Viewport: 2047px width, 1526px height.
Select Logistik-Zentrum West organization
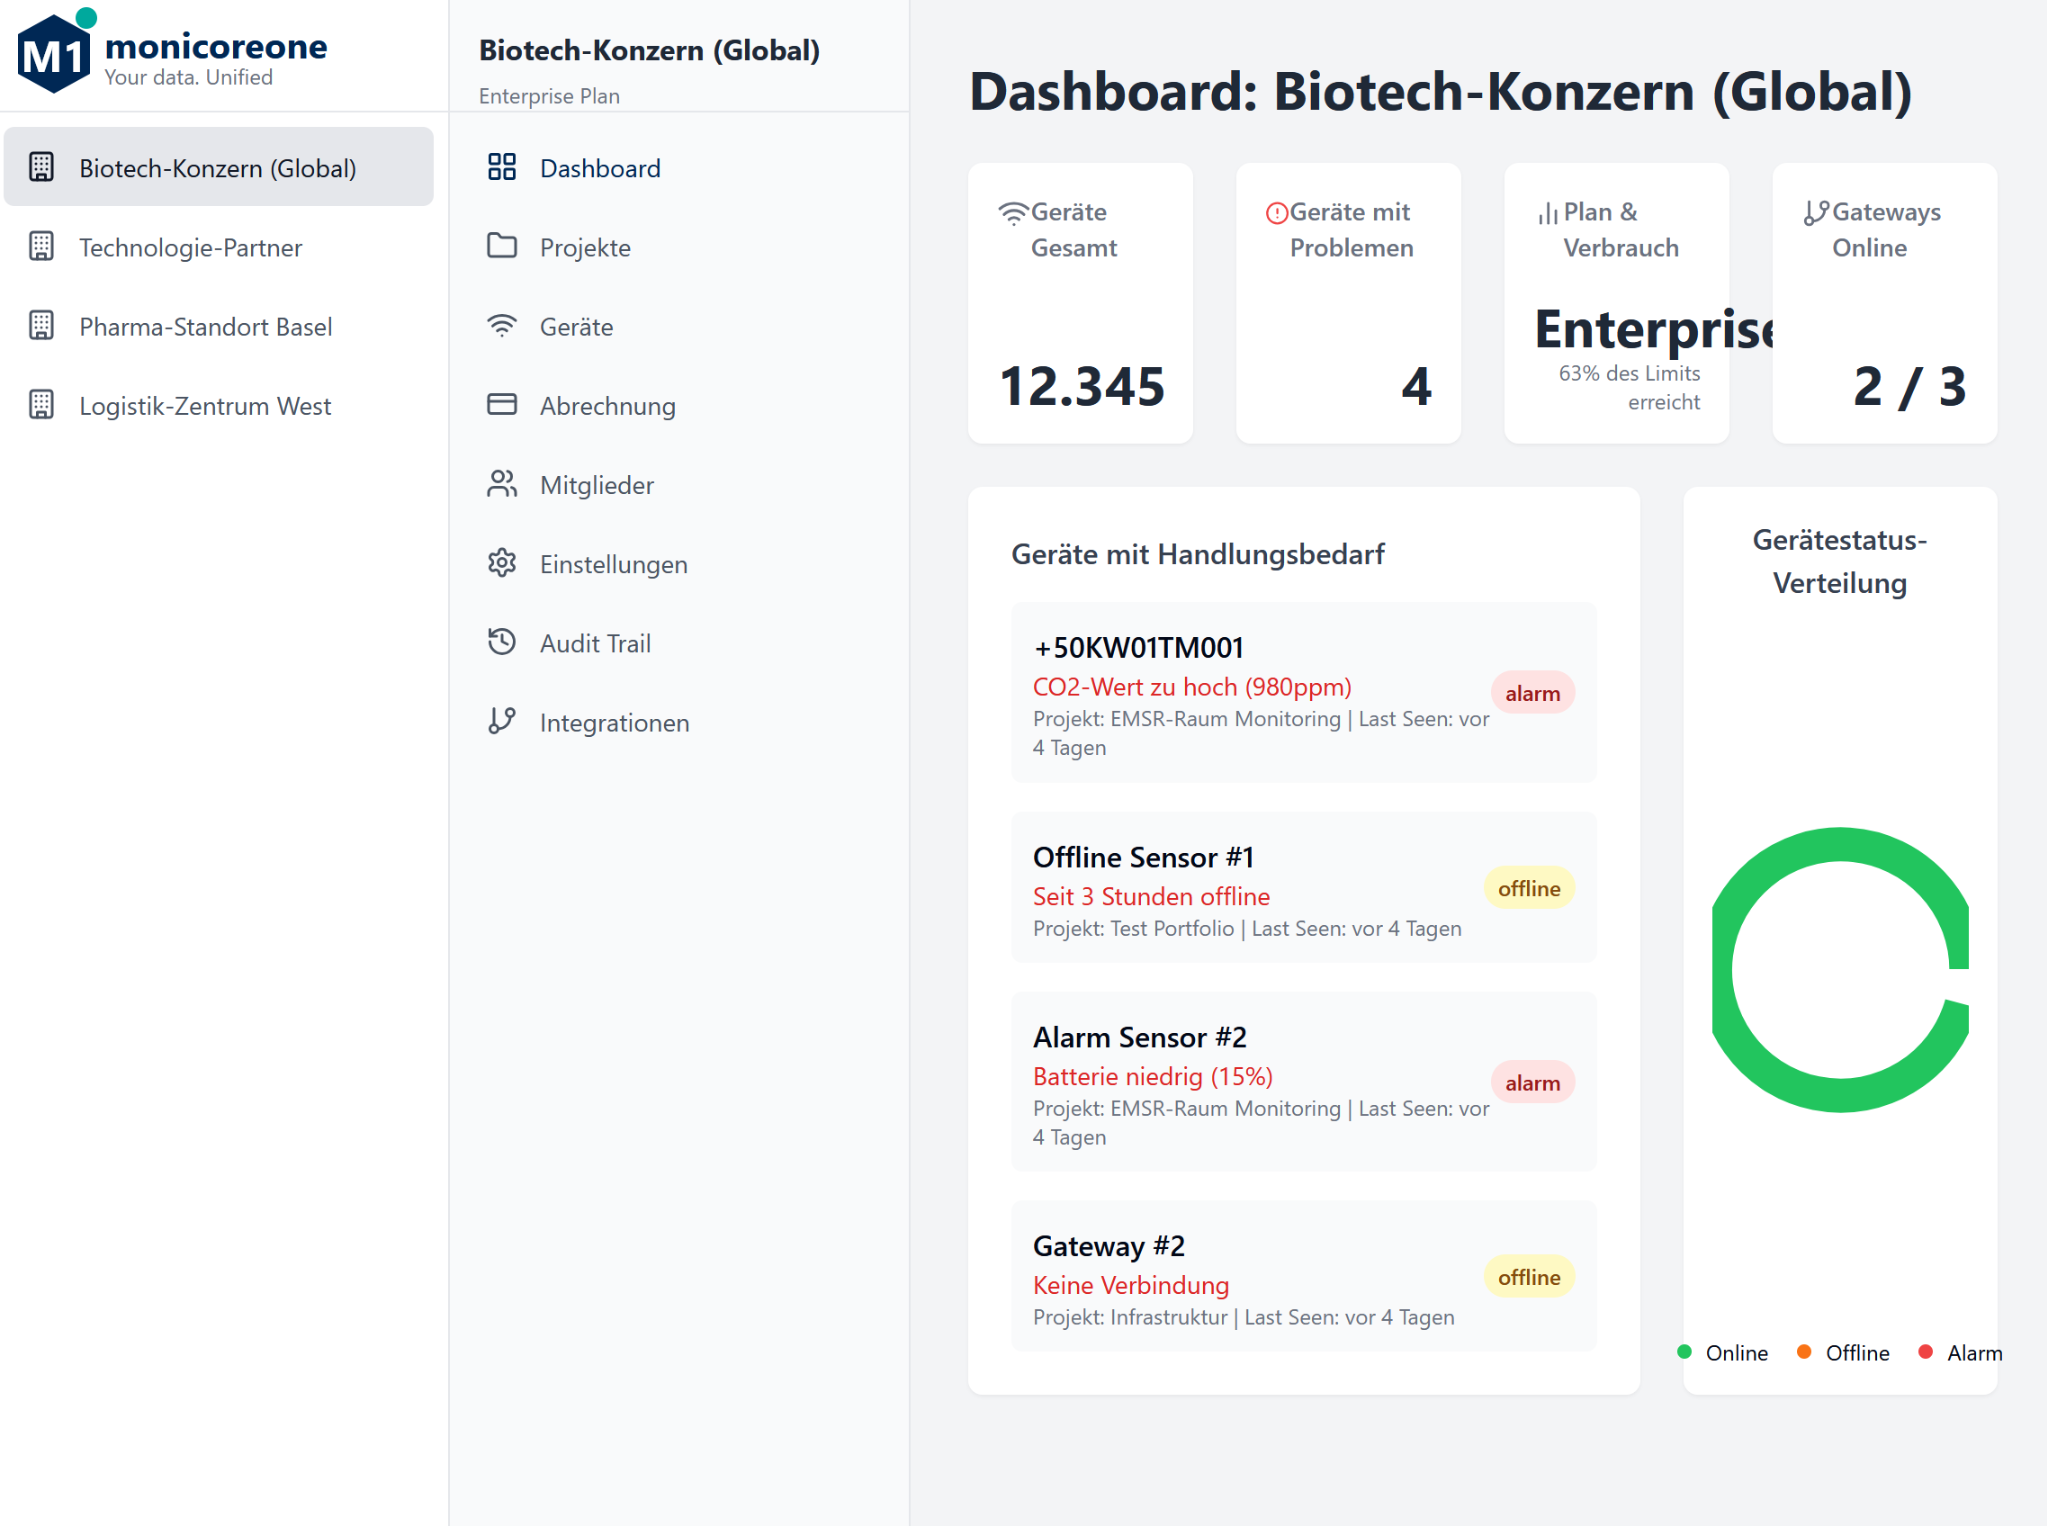pos(205,405)
